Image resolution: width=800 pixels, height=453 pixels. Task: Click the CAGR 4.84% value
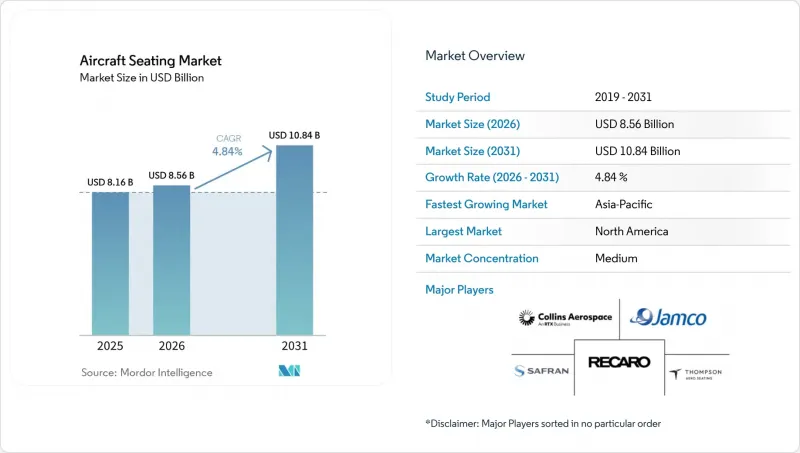228,152
